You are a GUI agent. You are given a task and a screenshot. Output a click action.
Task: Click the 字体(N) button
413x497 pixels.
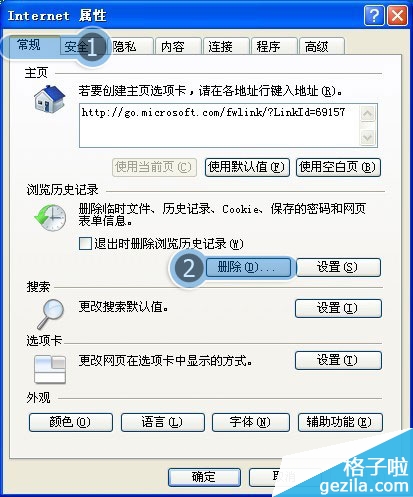point(251,422)
